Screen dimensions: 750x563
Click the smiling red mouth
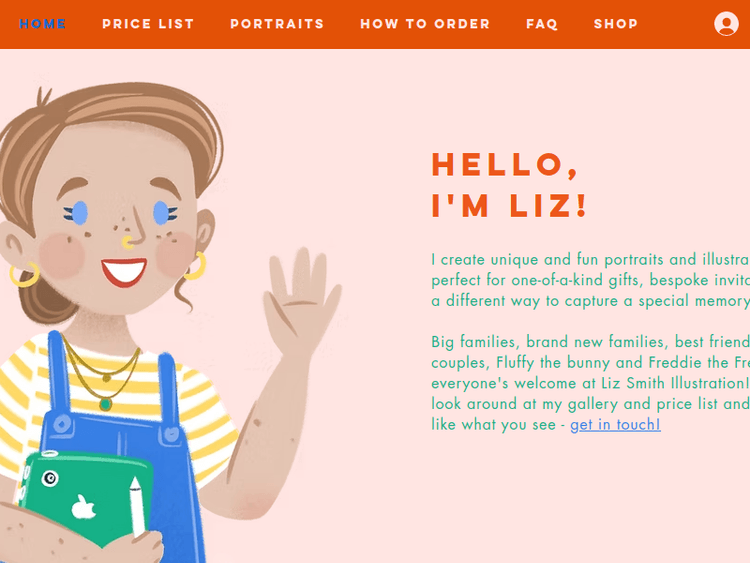[x=125, y=270]
